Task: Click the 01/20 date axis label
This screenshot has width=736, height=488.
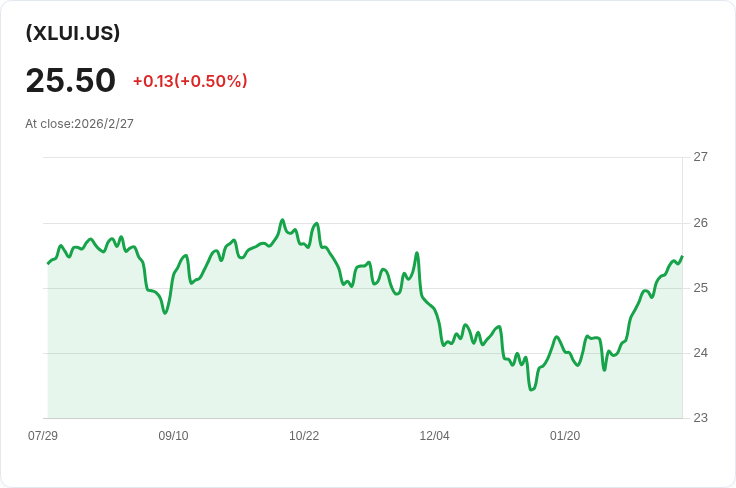Action: coord(565,436)
